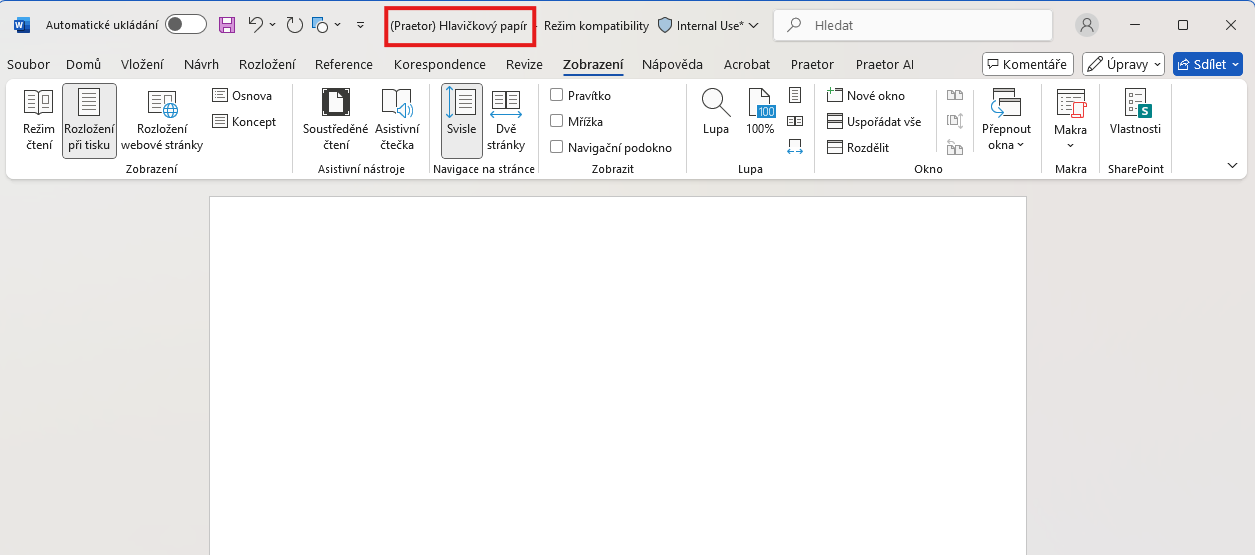Open the Makra dropdown menu
This screenshot has height=555, width=1255.
[1070, 120]
